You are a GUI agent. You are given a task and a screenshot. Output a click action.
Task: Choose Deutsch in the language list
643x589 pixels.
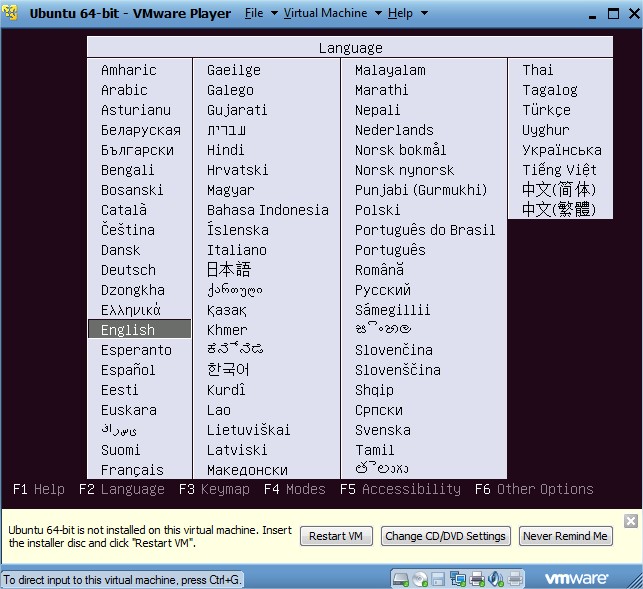pyautogui.click(x=128, y=269)
